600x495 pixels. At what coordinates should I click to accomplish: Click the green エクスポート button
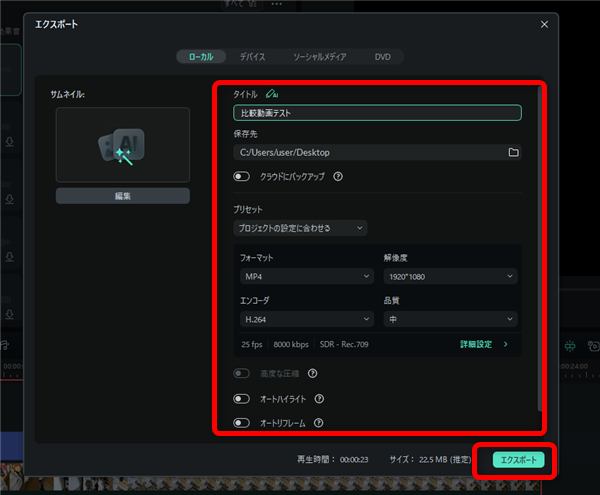click(x=519, y=460)
